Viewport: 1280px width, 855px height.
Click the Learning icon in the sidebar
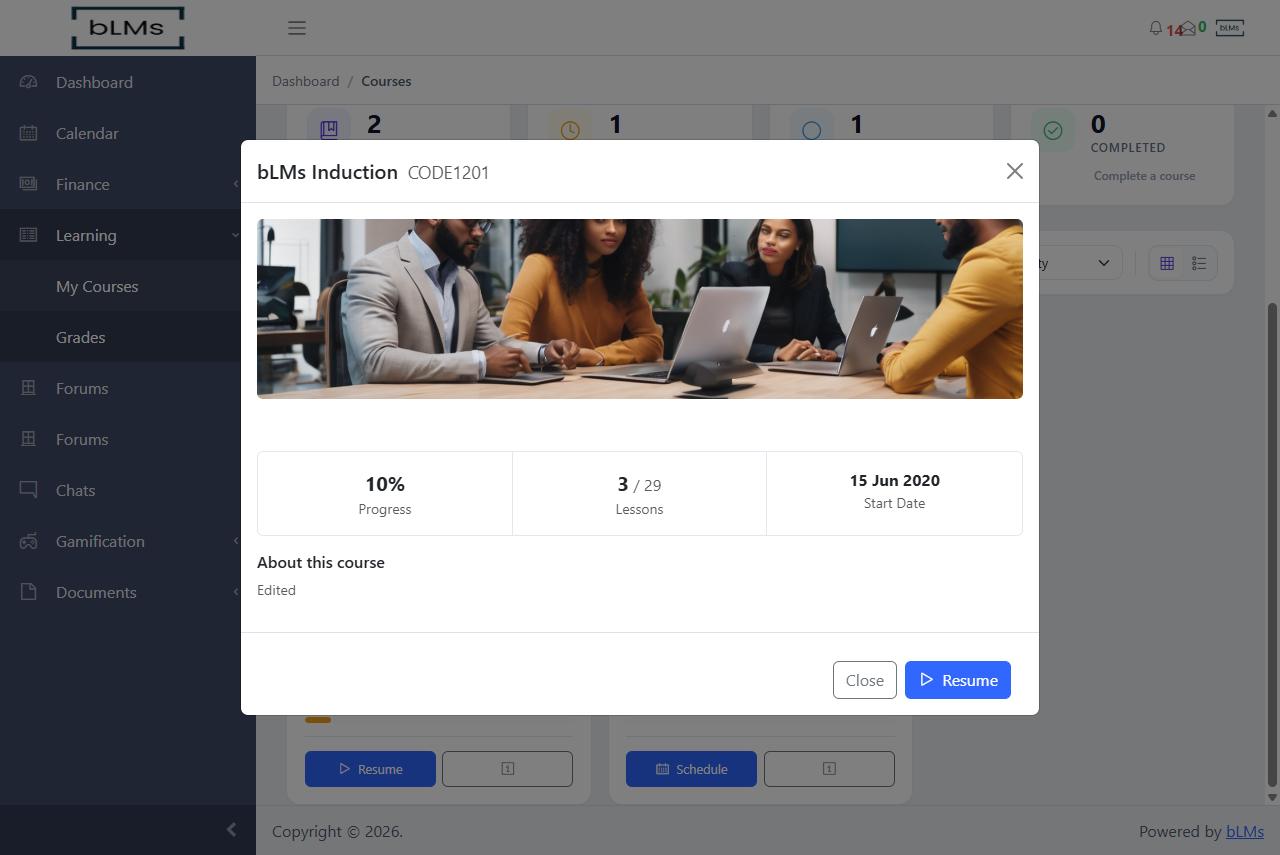(x=28, y=235)
